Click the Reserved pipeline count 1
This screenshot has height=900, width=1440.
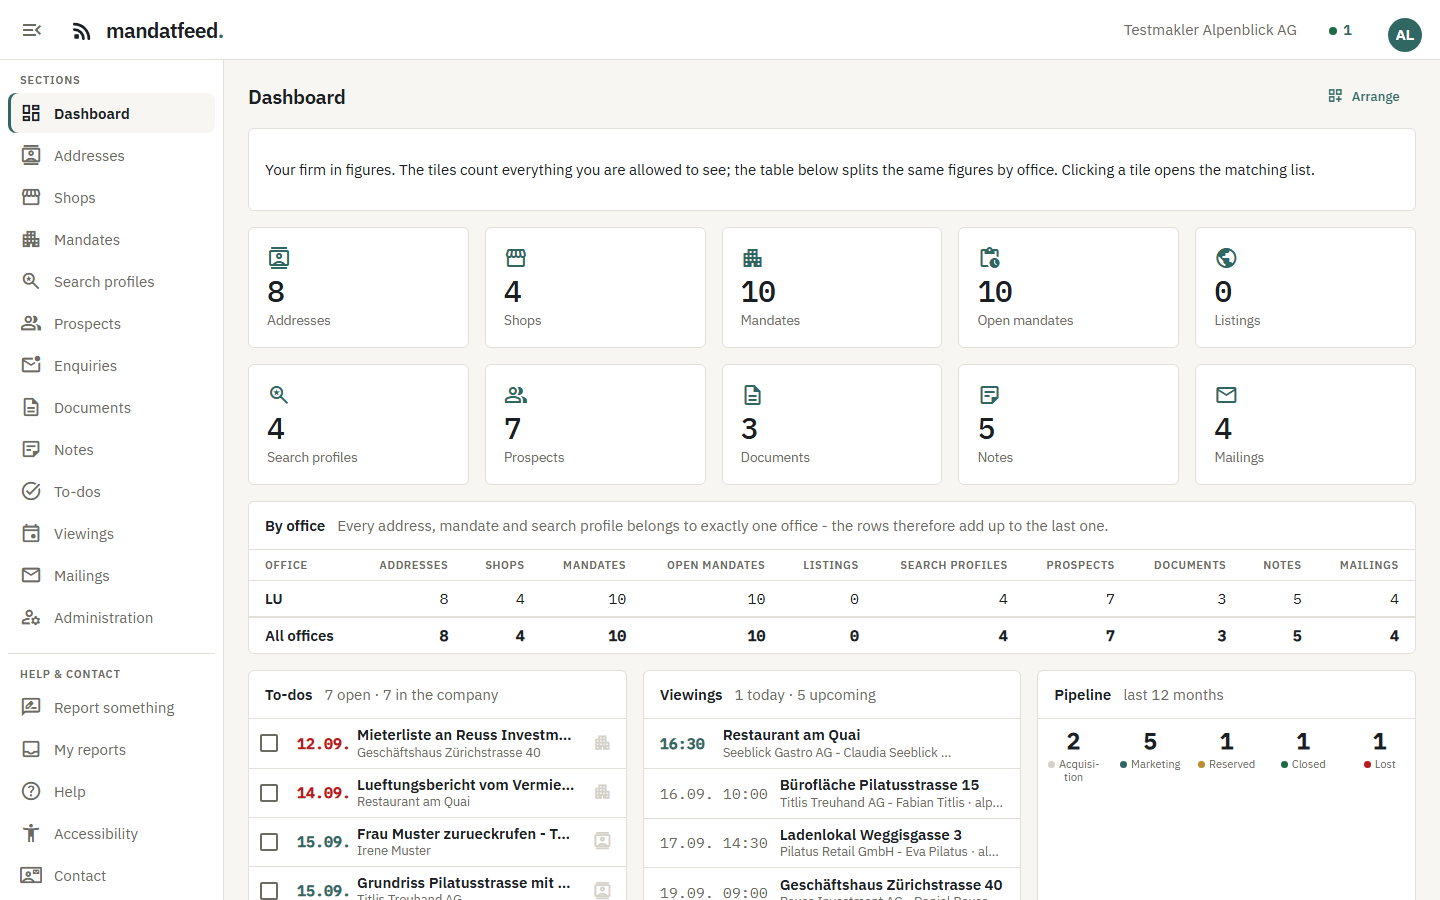pos(1226,741)
